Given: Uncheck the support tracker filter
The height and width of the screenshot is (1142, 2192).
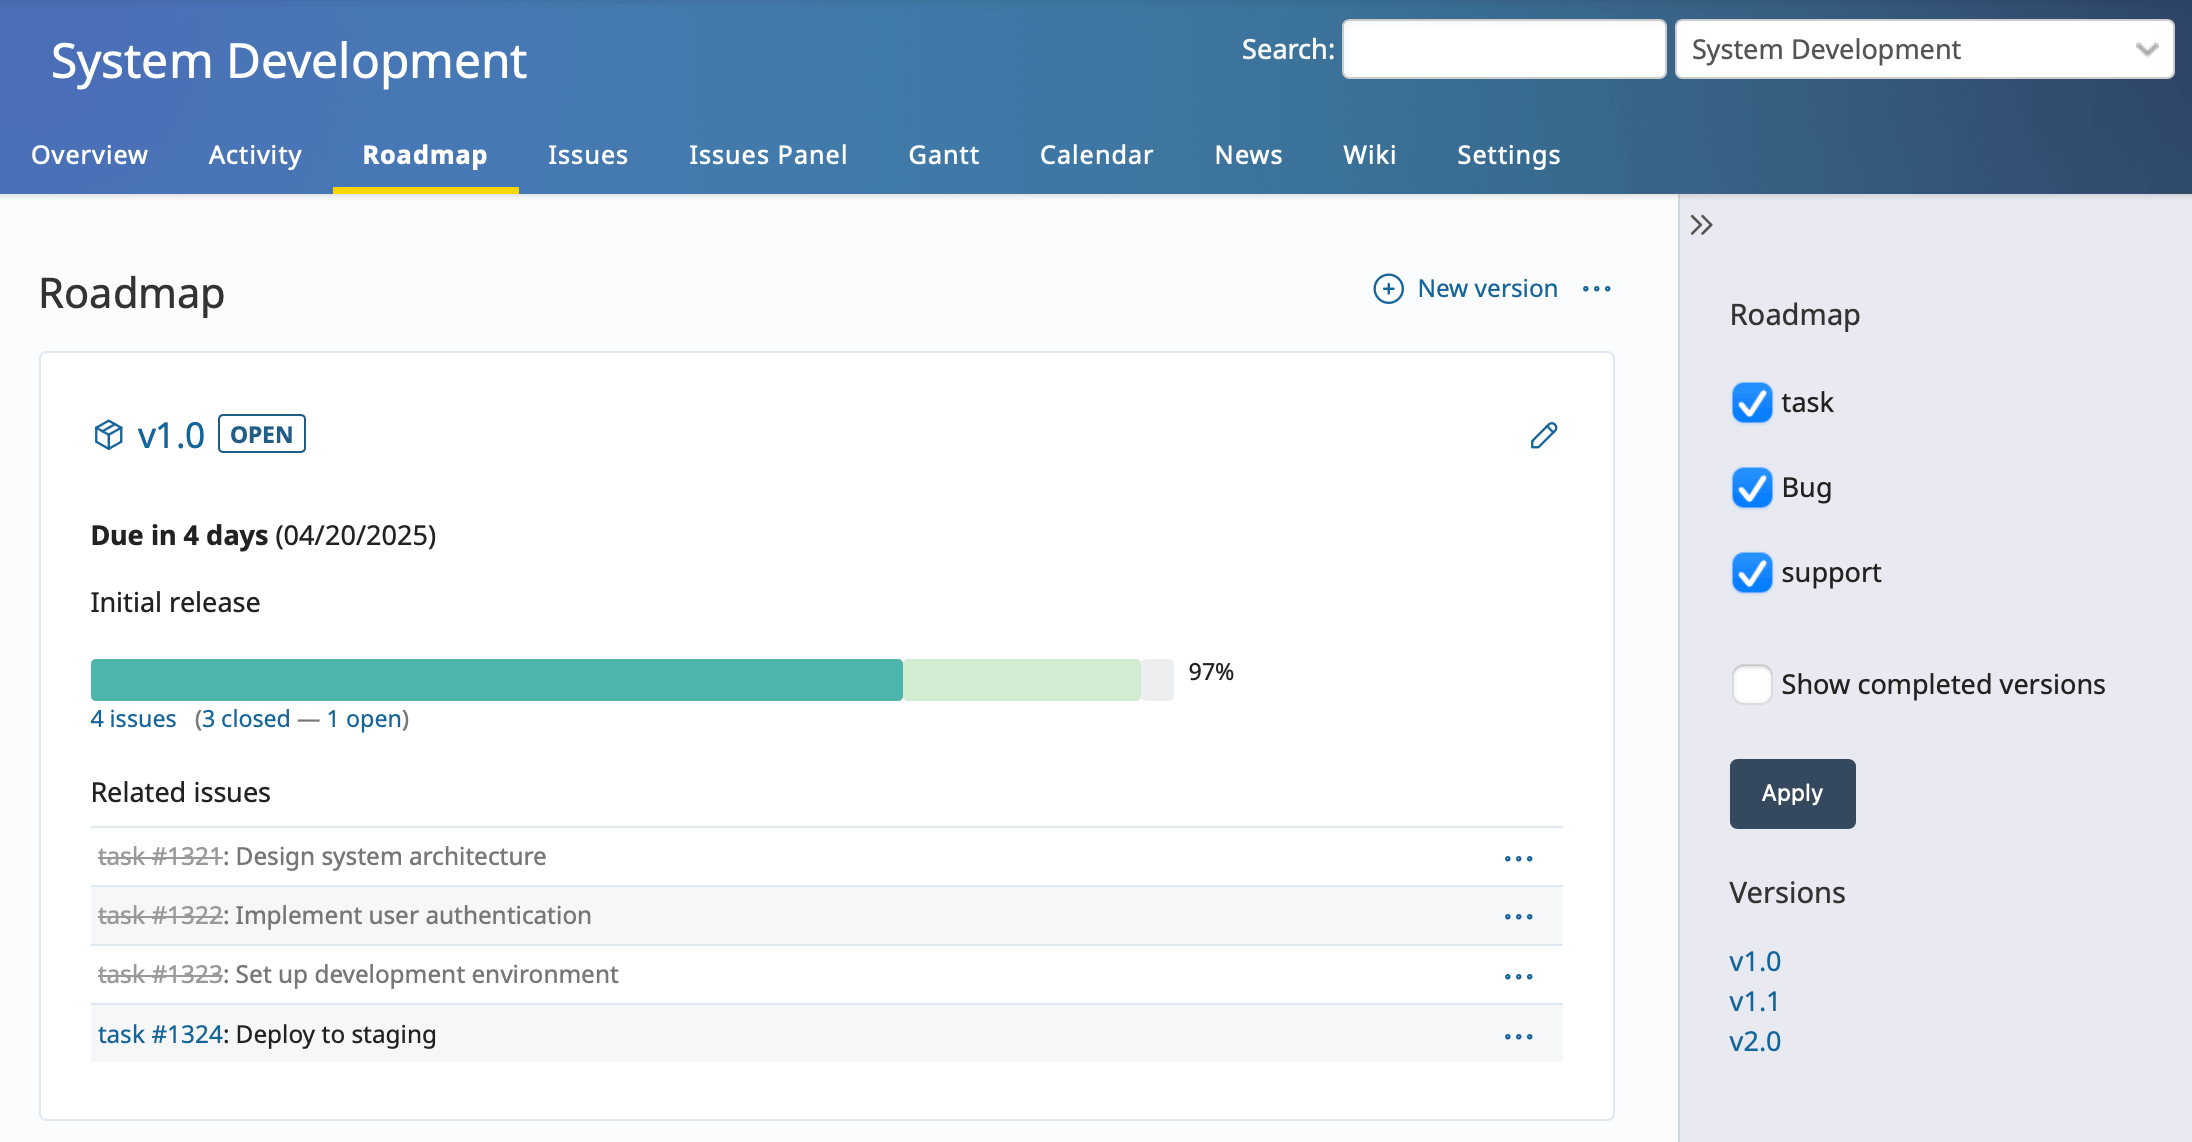Looking at the screenshot, I should 1751,573.
